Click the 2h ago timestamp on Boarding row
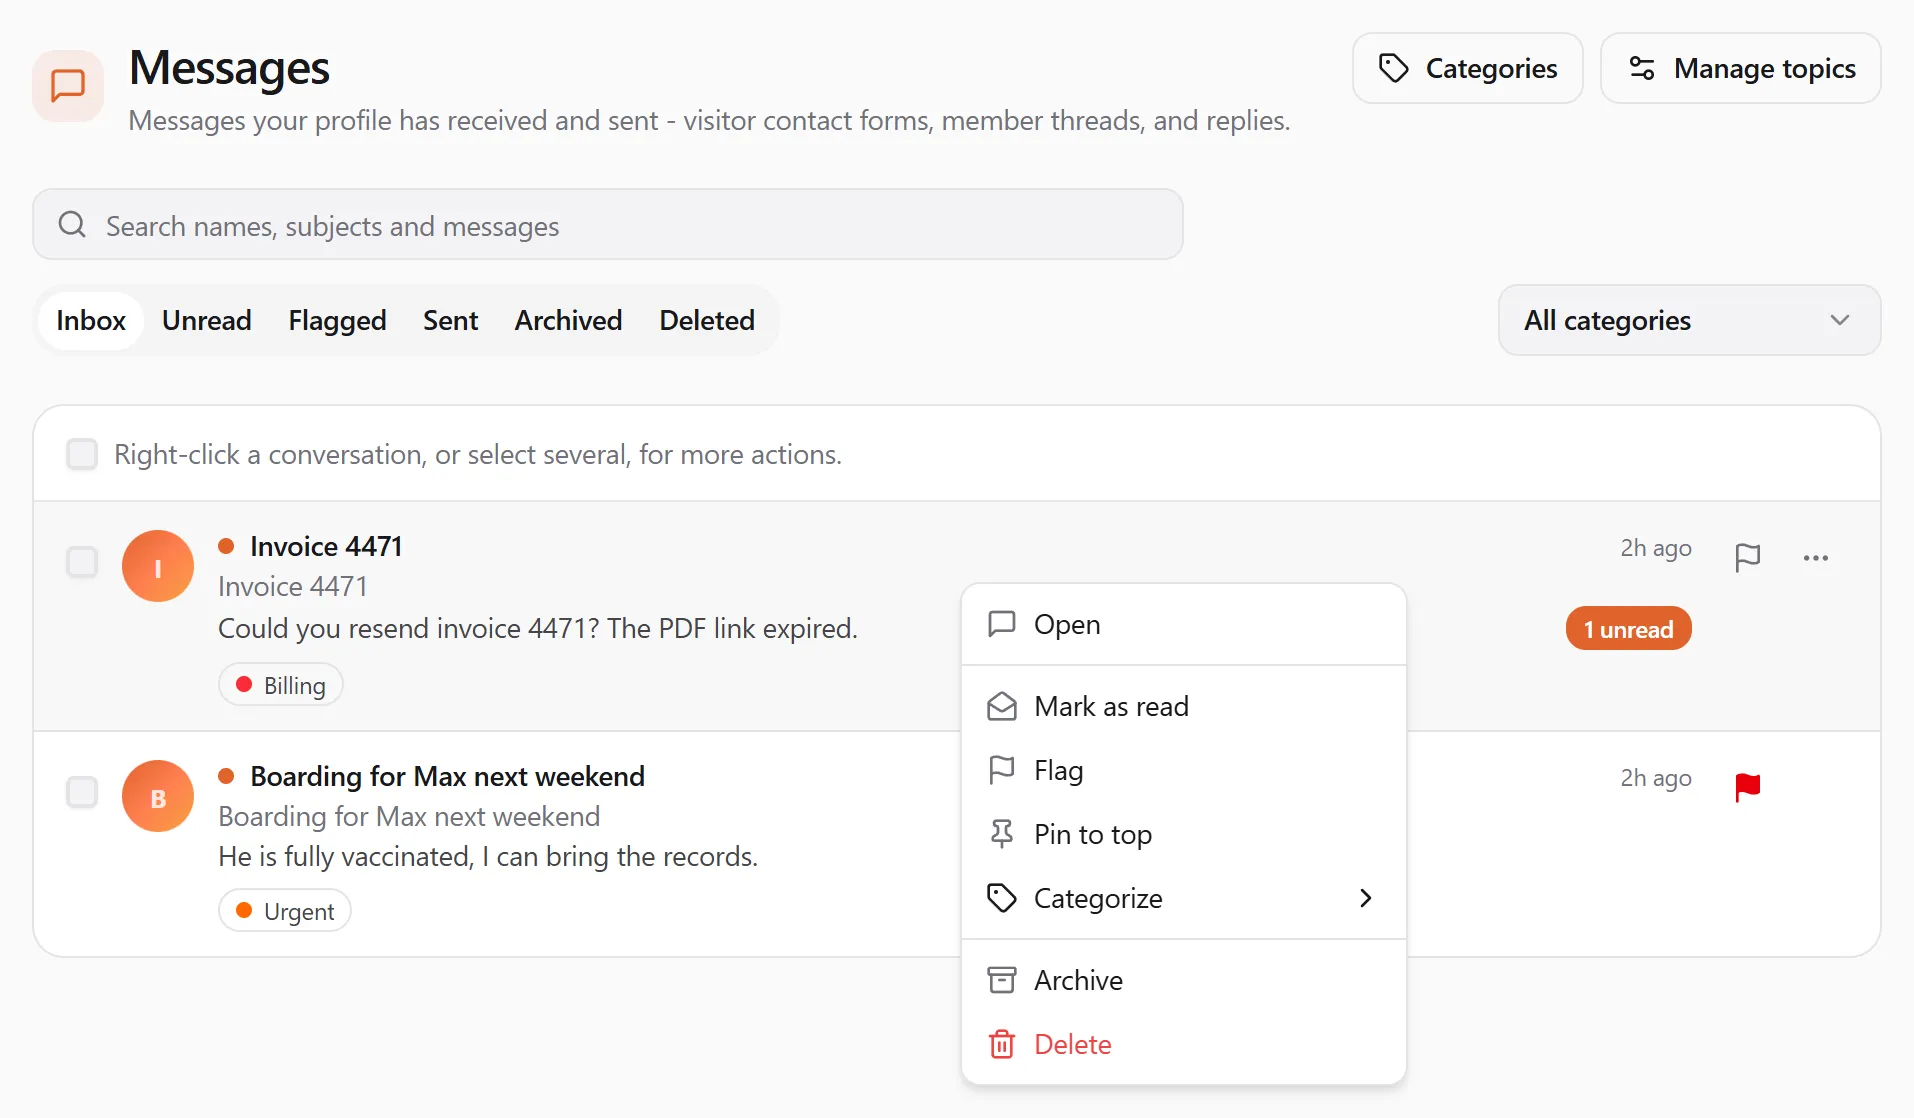This screenshot has height=1118, width=1914. click(1656, 778)
